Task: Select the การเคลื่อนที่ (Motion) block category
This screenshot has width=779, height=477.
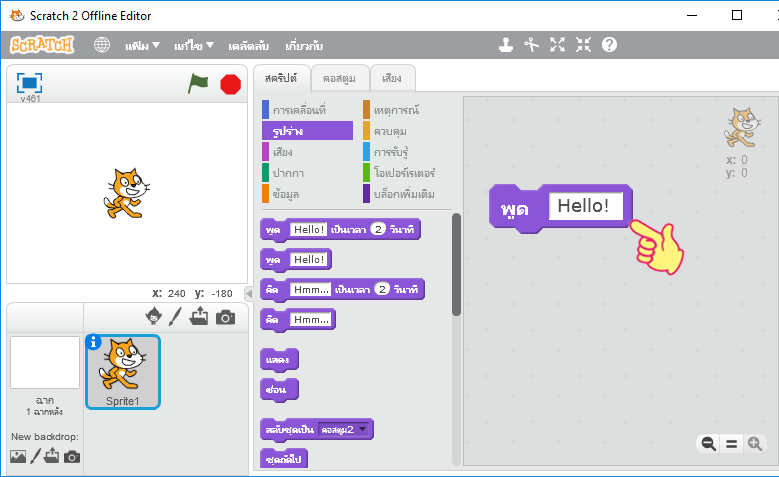Action: (x=307, y=110)
